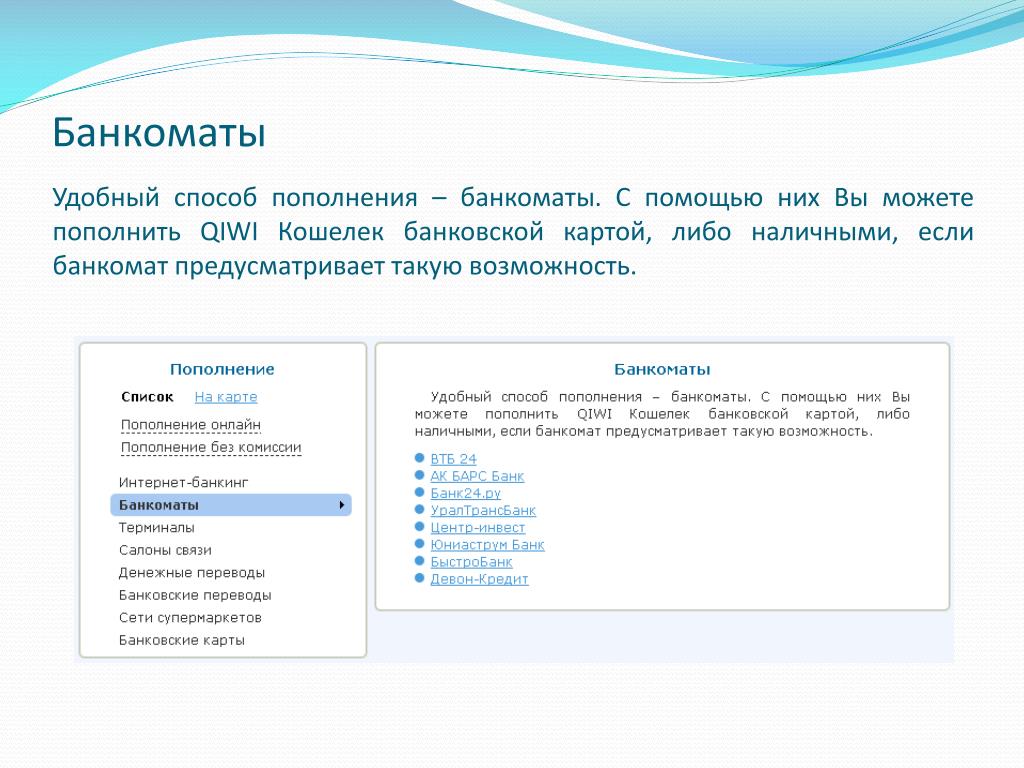Click the large Банкоматы slide title
The image size is (1024, 768).
pyautogui.click(x=159, y=133)
